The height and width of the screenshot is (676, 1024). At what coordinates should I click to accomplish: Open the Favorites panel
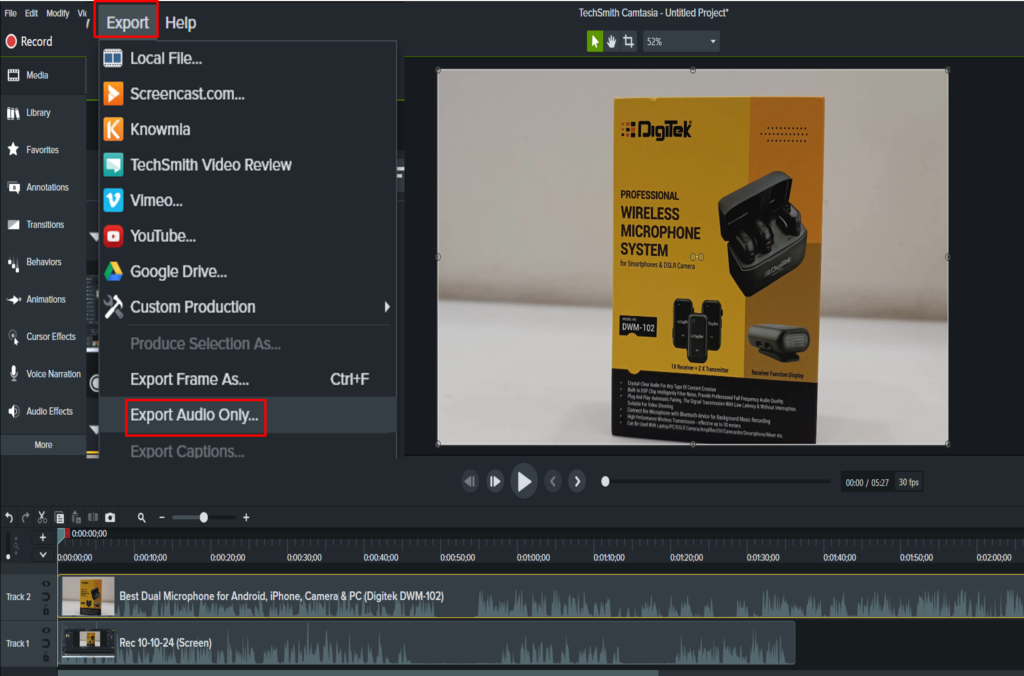pyautogui.click(x=42, y=150)
